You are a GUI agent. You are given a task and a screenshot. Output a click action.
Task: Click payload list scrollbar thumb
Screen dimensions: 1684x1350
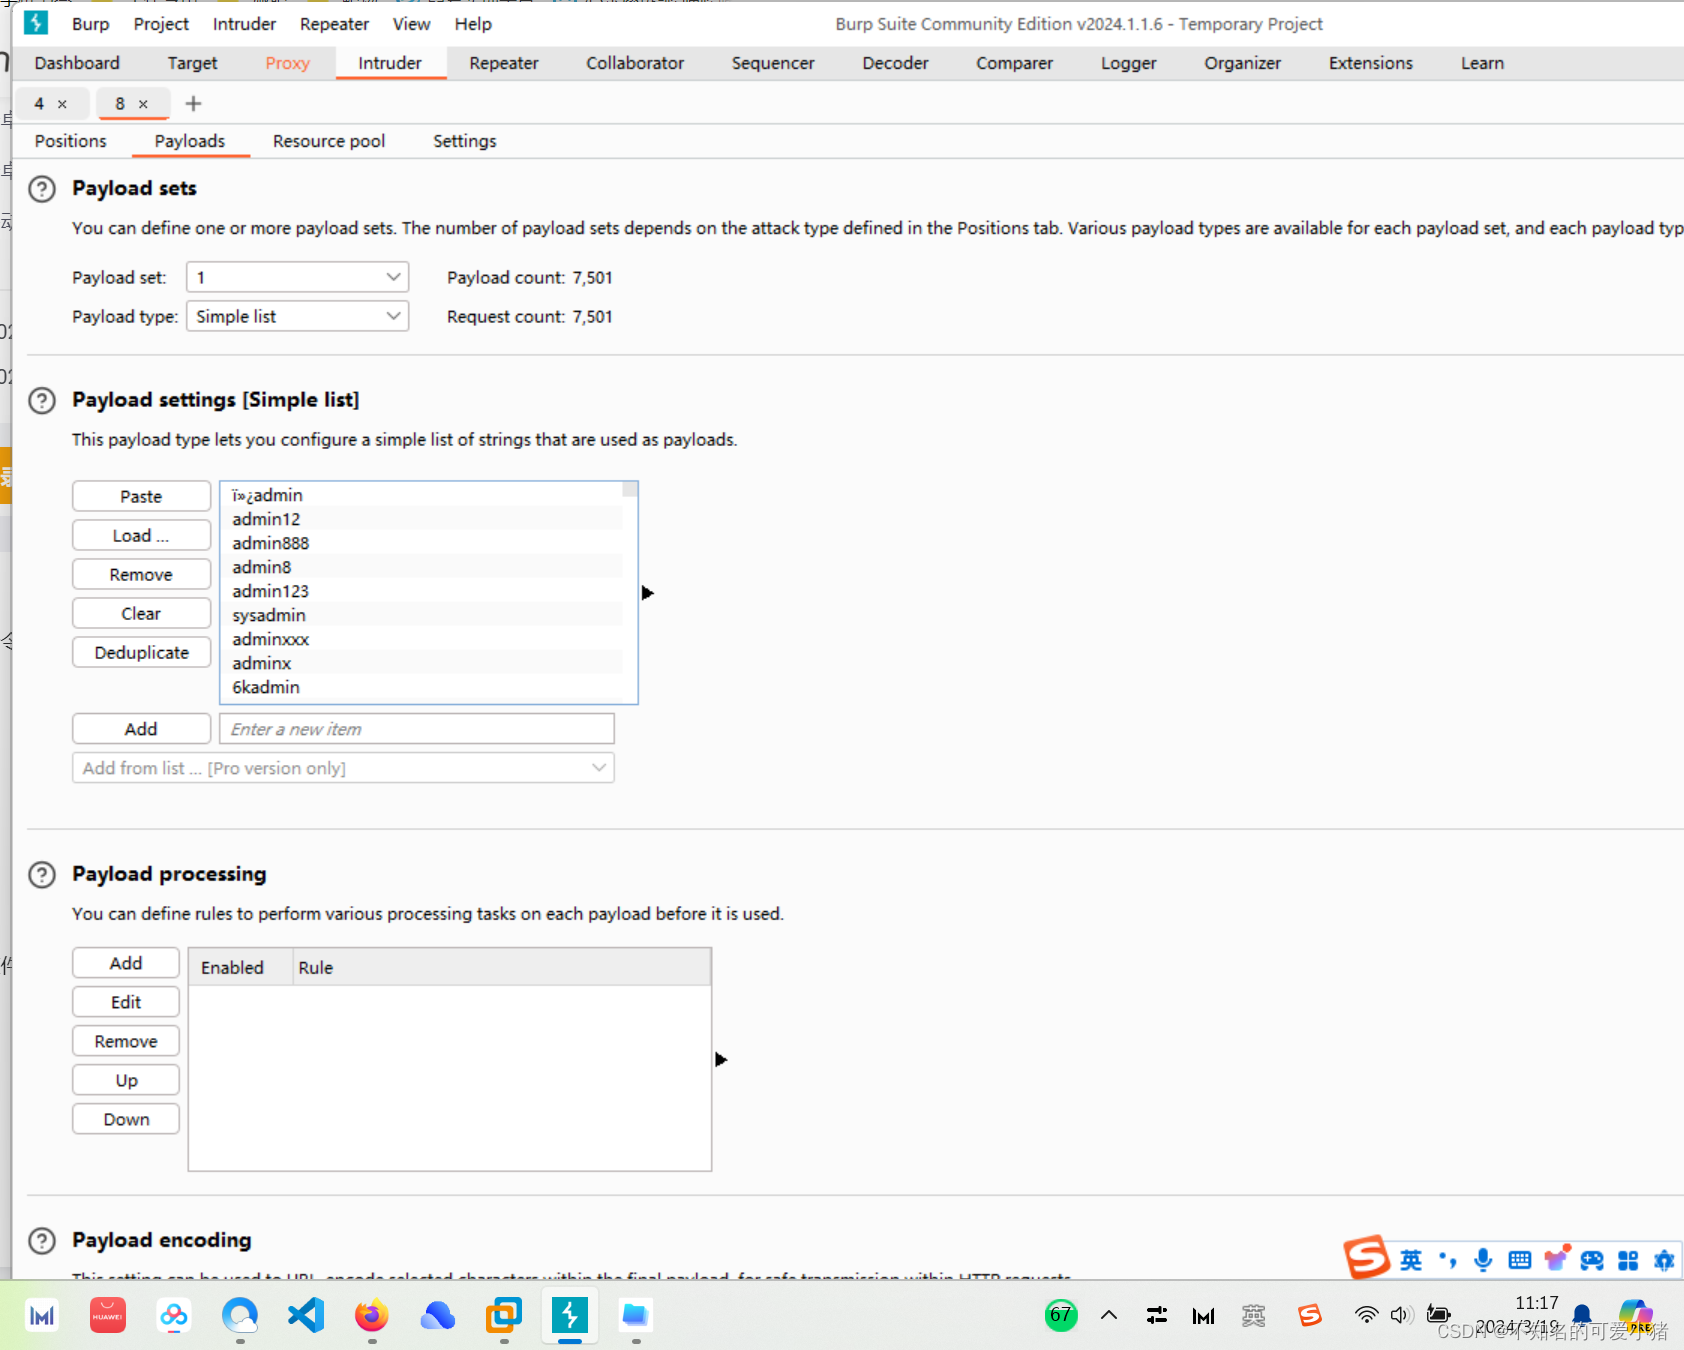pos(630,489)
